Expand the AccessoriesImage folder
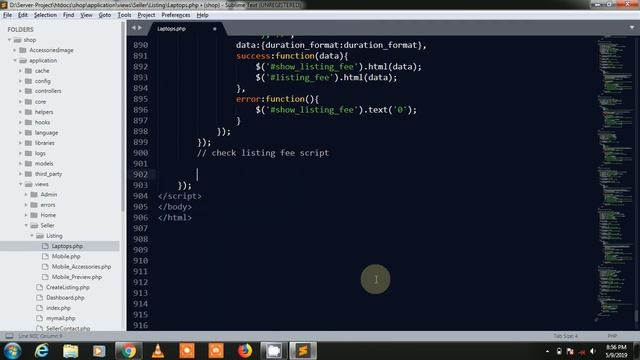Image resolution: width=640 pixels, height=360 pixels. pos(15,50)
